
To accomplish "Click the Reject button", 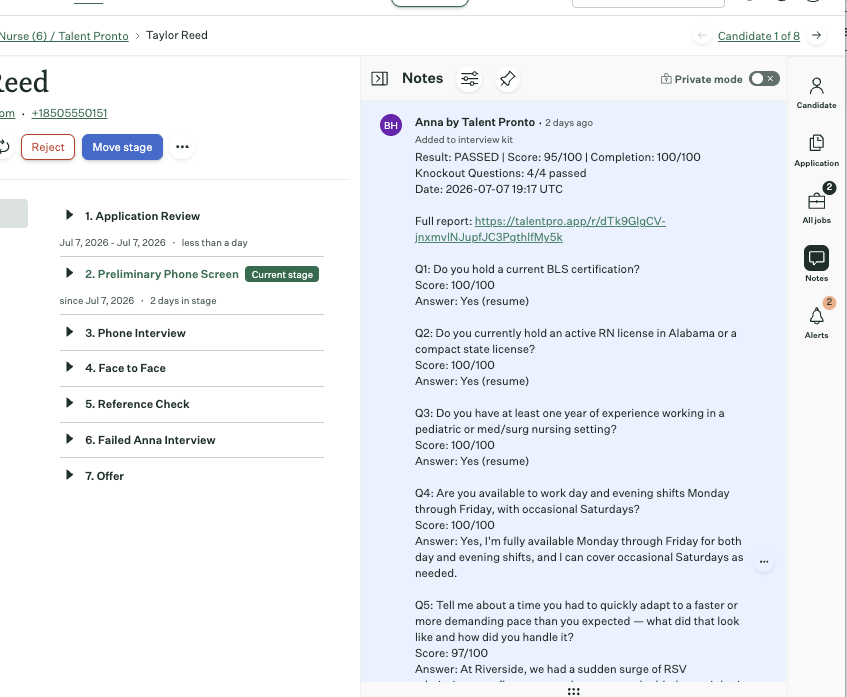I will 48,147.
